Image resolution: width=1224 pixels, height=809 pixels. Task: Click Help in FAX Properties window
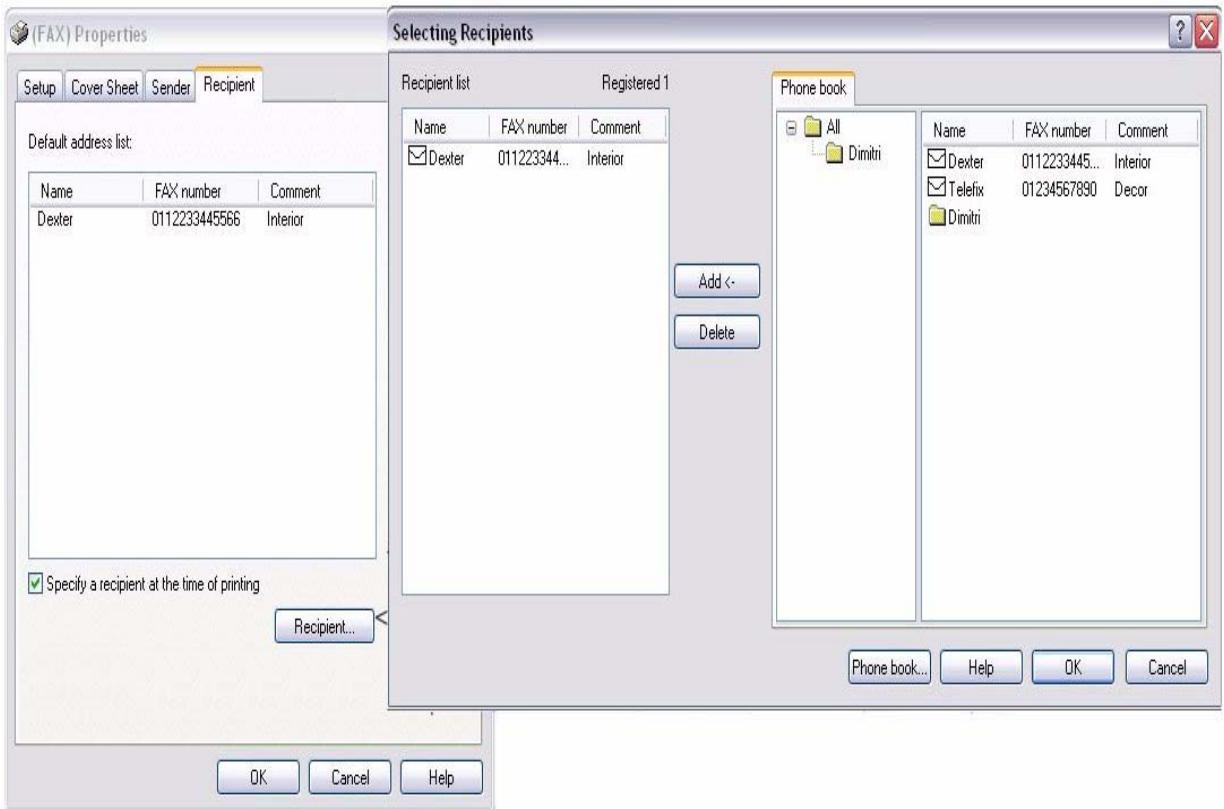(x=441, y=776)
